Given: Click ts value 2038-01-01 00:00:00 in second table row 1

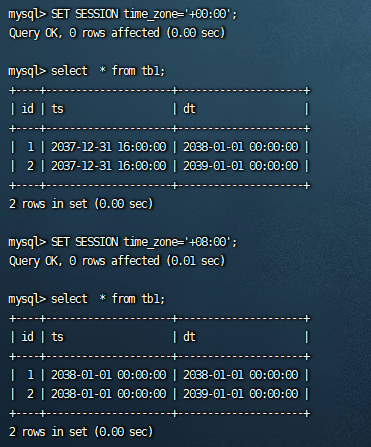Looking at the screenshot, I should tap(109, 375).
